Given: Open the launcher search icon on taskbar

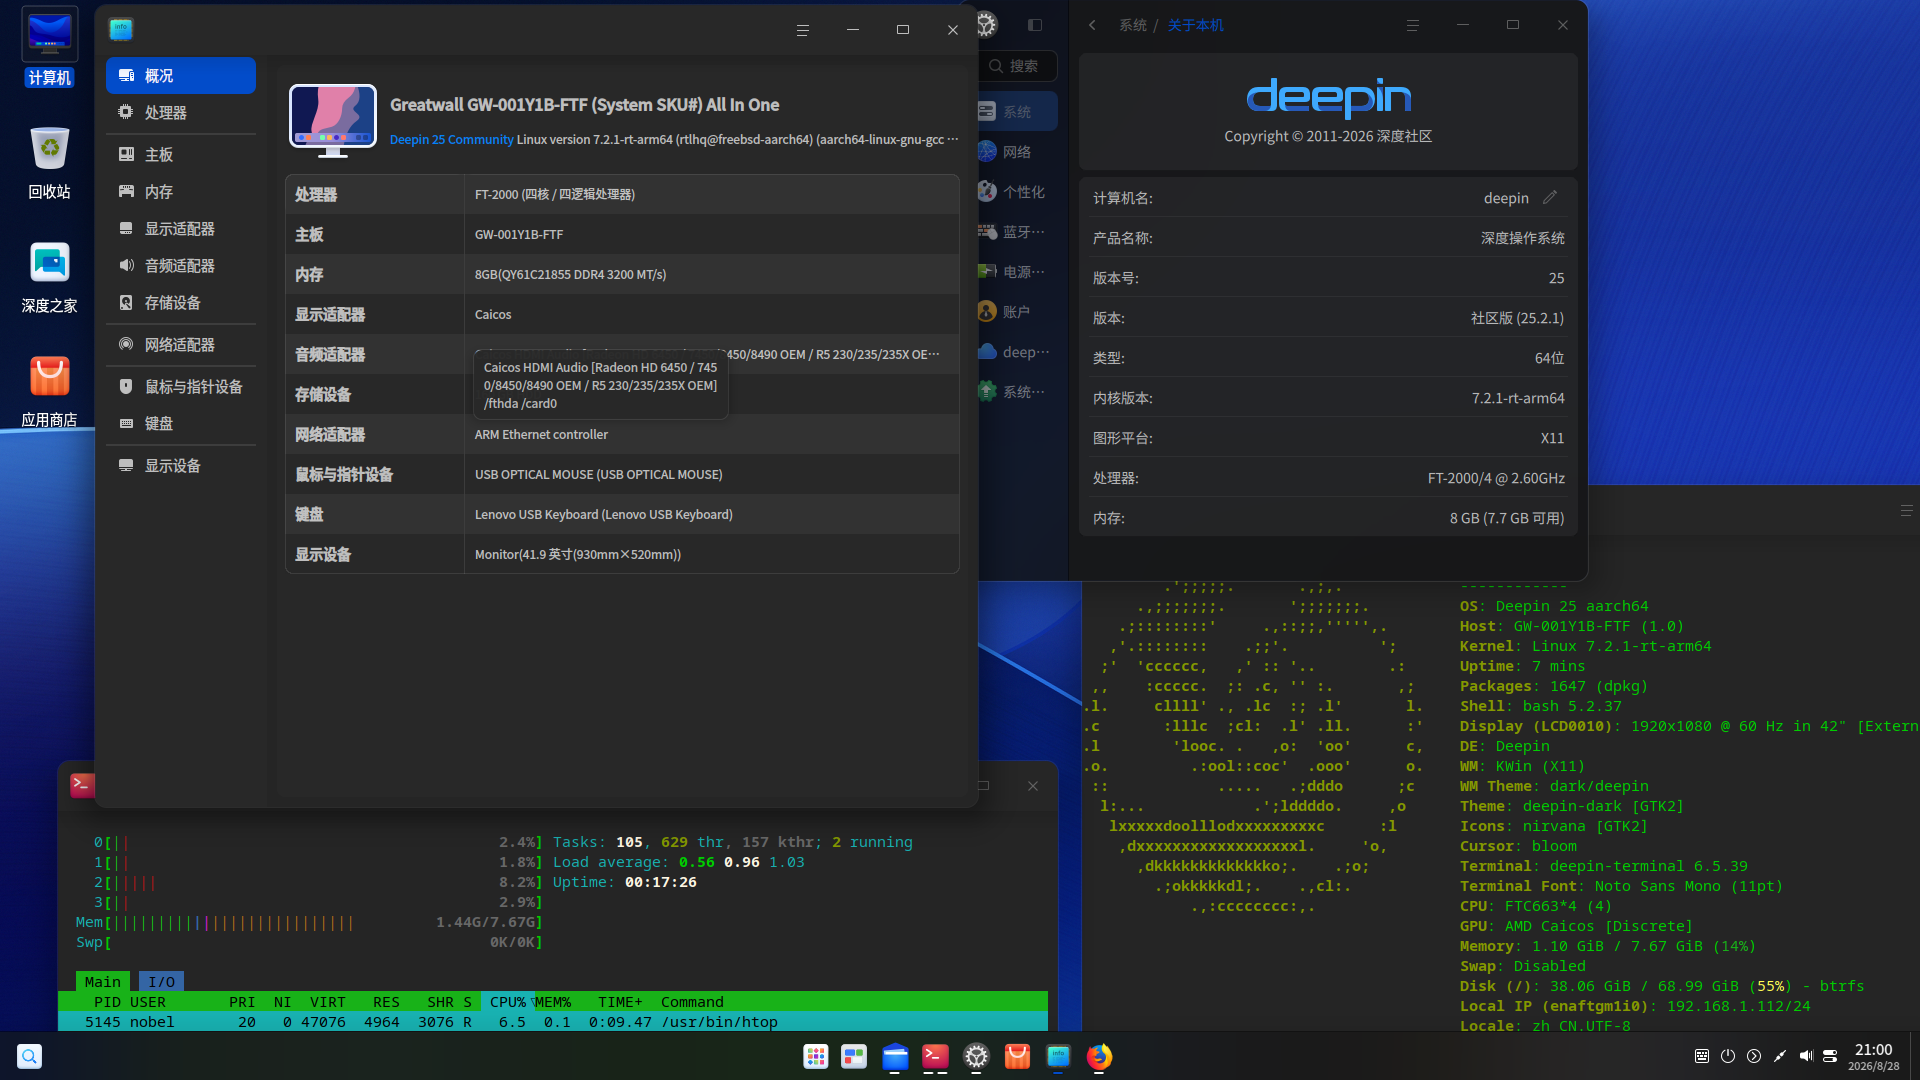Looking at the screenshot, I should pos(29,1056).
